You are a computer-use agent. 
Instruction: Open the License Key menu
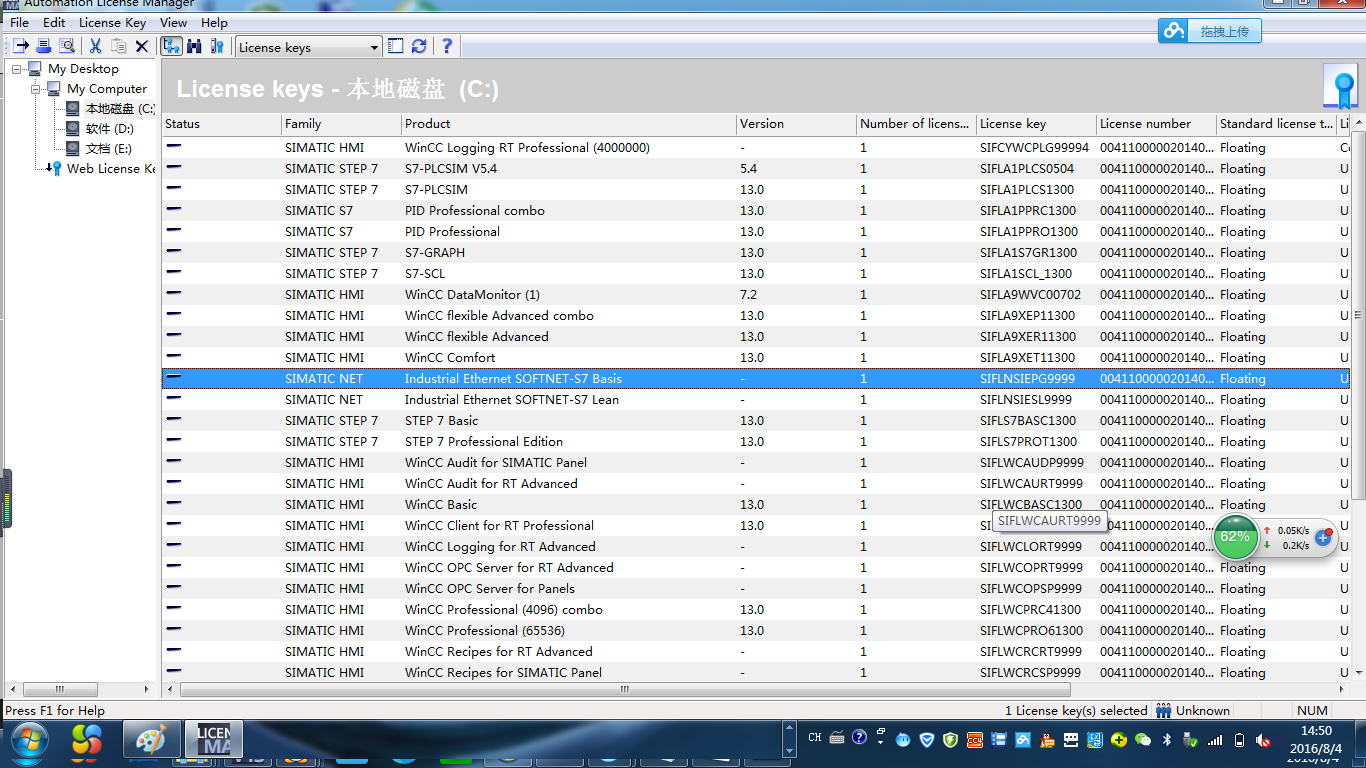click(112, 22)
